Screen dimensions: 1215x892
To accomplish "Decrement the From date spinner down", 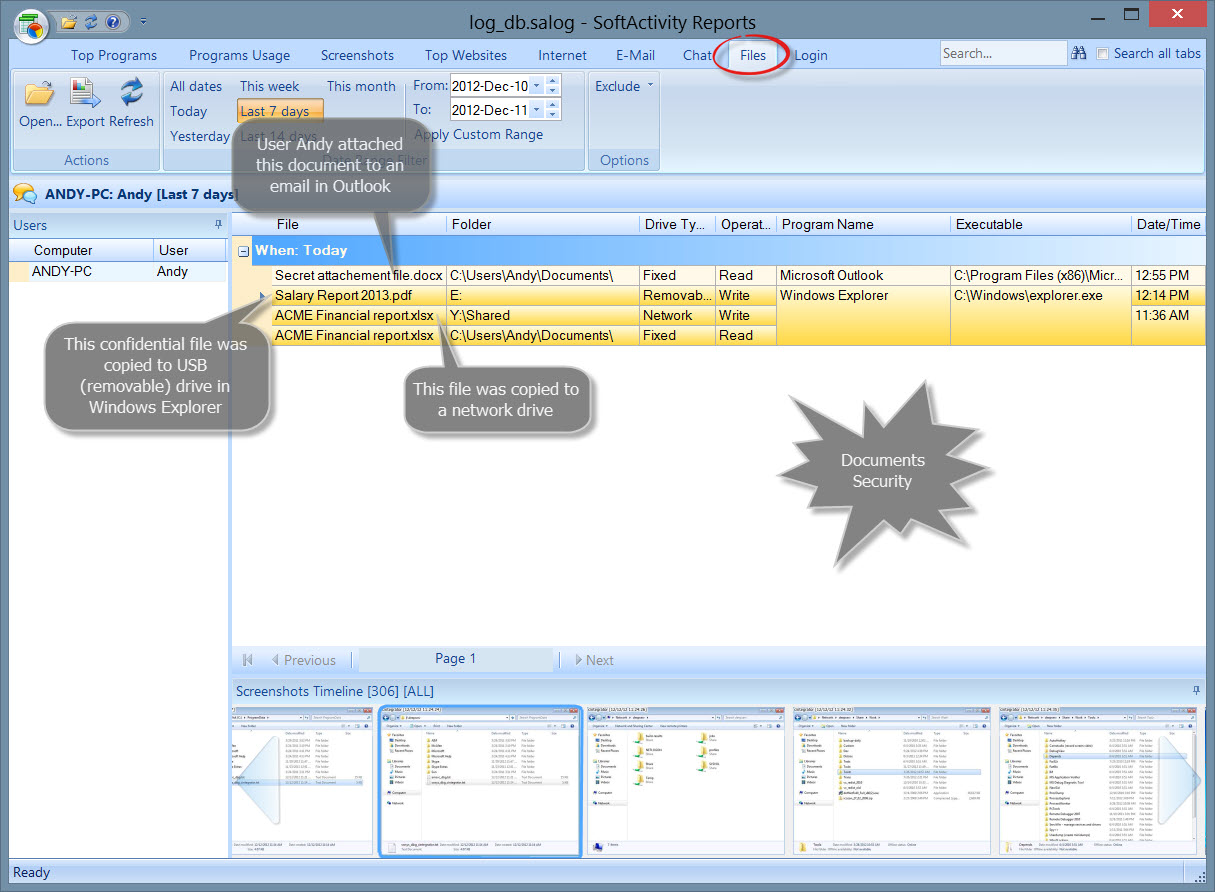I will [x=553, y=91].
